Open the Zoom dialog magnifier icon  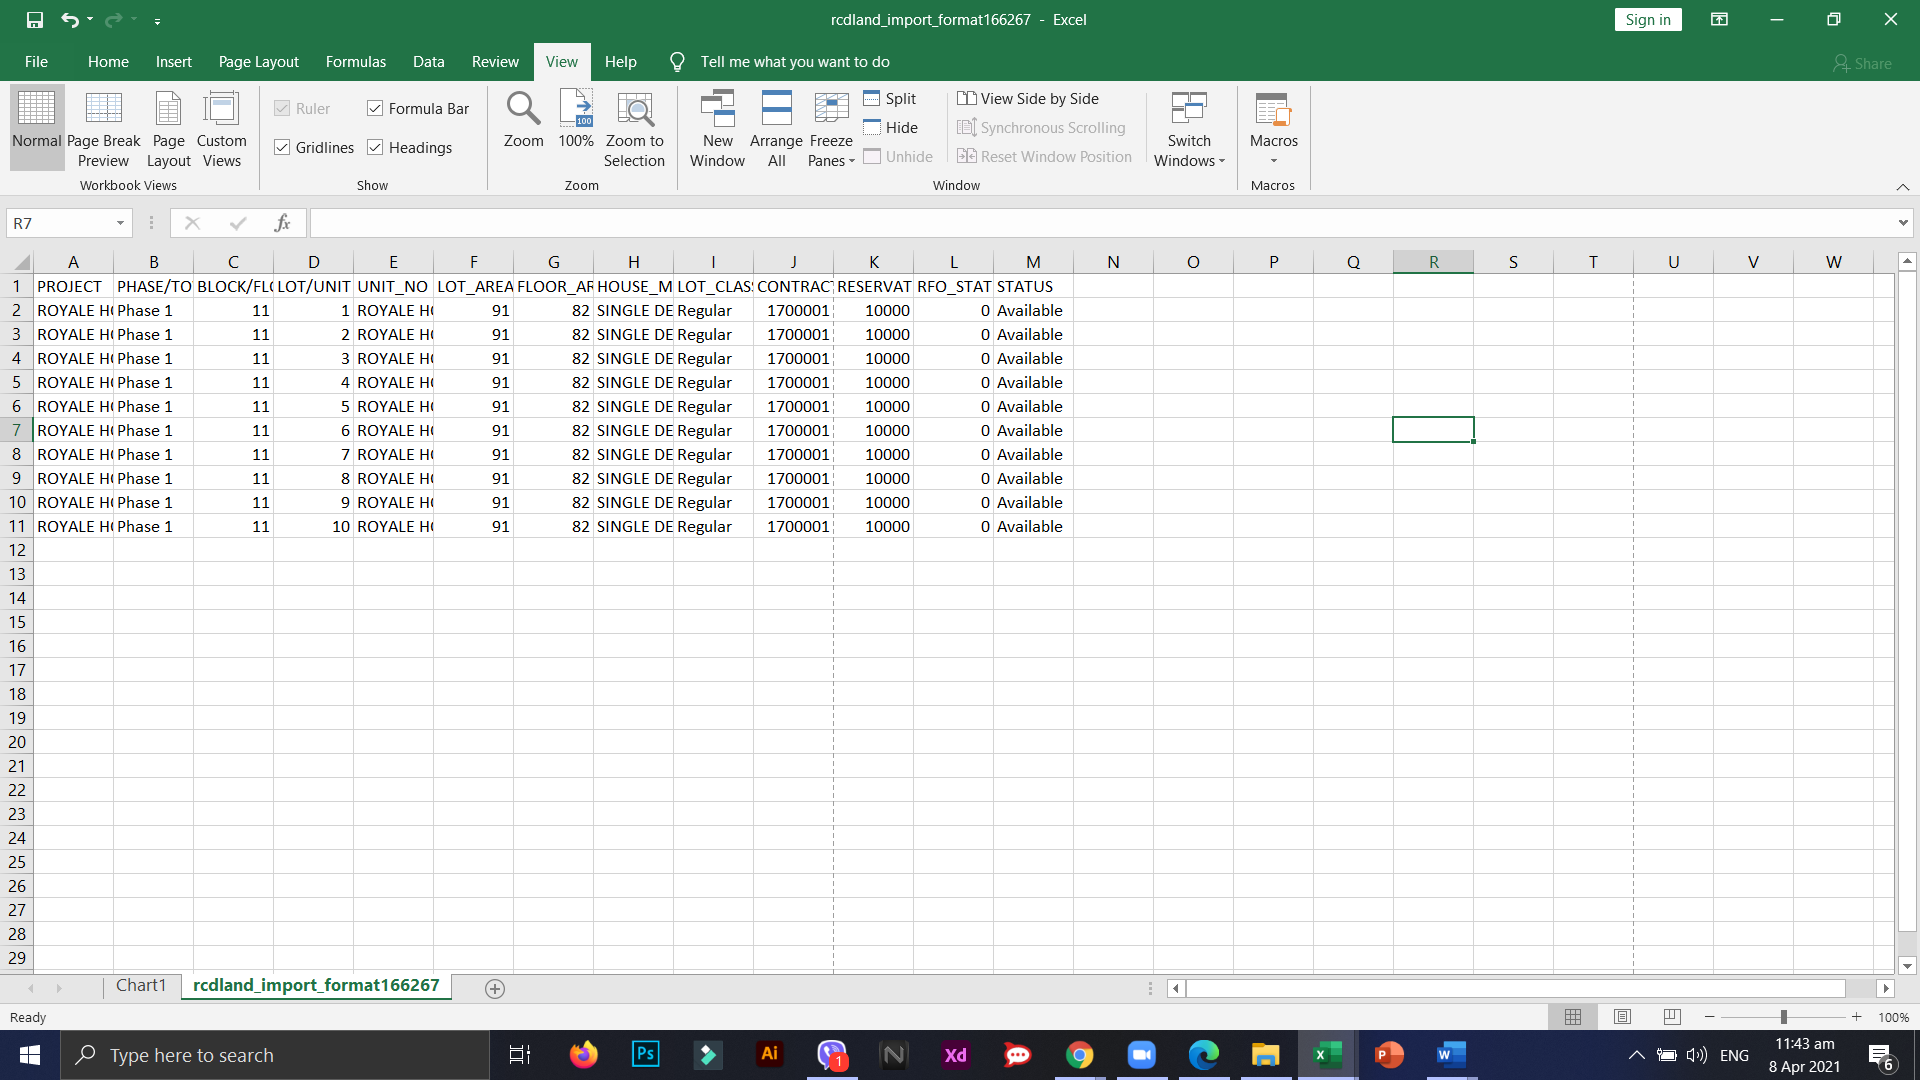point(523,110)
